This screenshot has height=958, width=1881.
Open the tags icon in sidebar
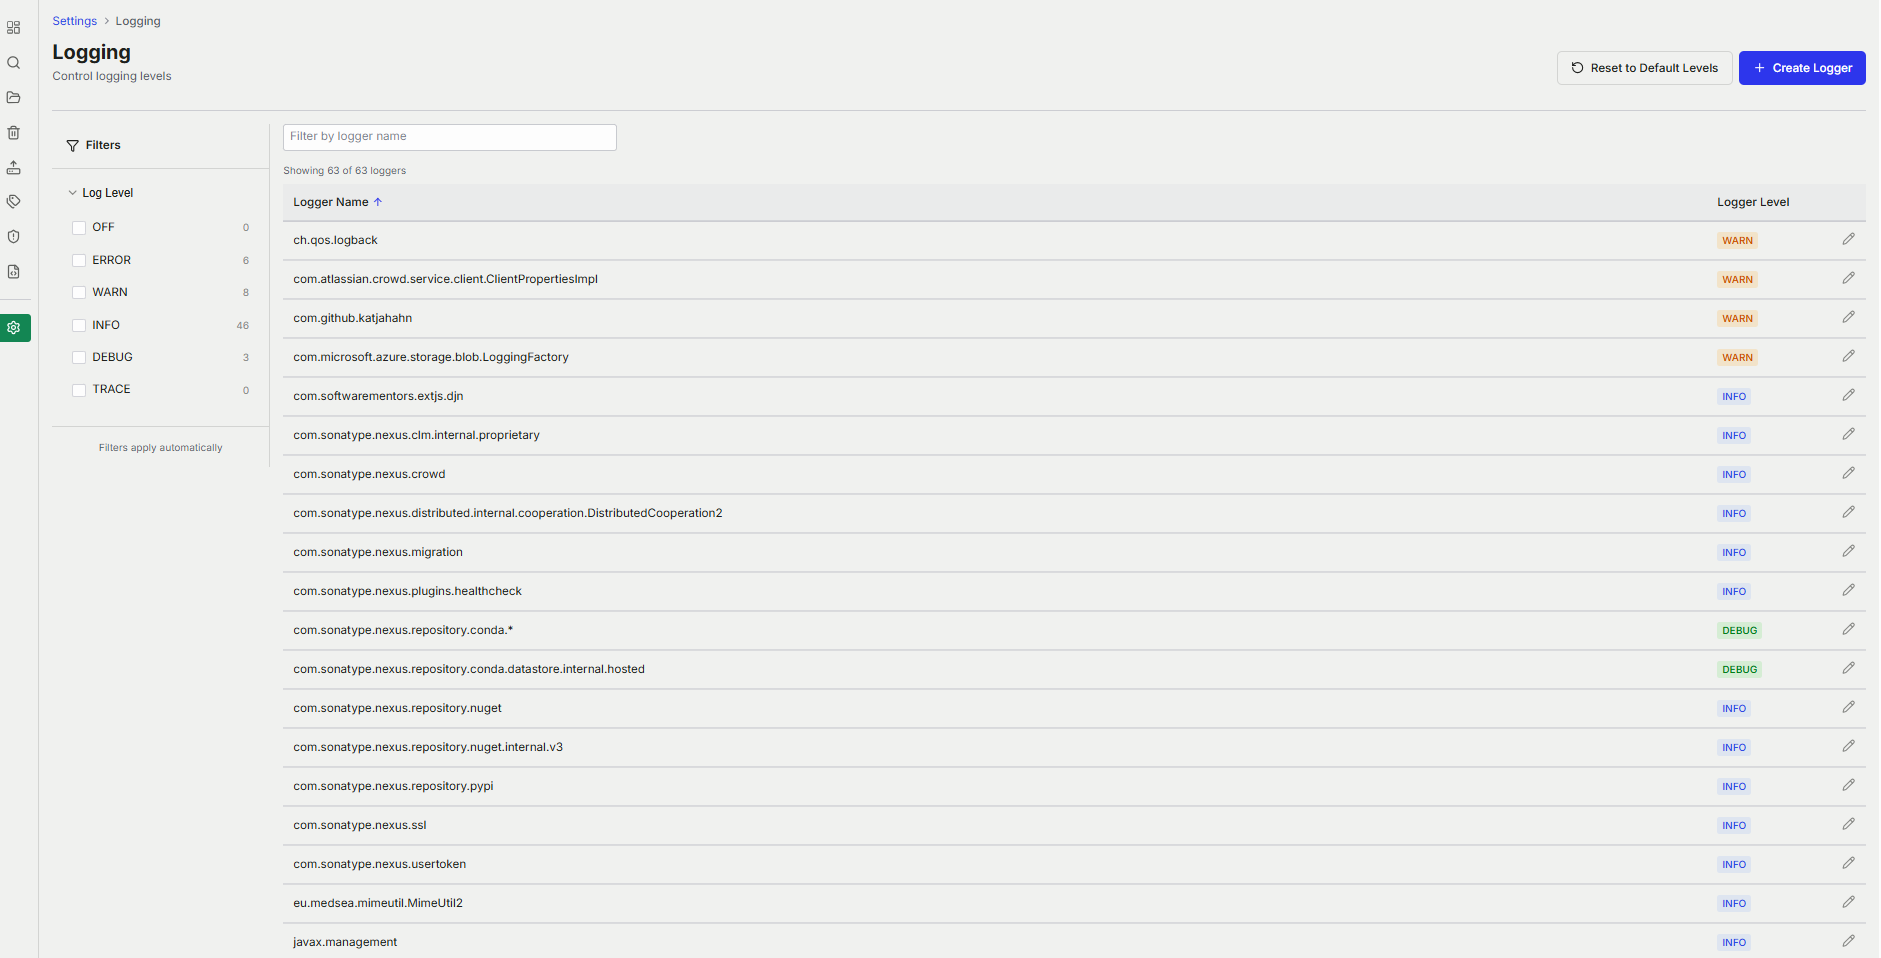click(x=13, y=202)
